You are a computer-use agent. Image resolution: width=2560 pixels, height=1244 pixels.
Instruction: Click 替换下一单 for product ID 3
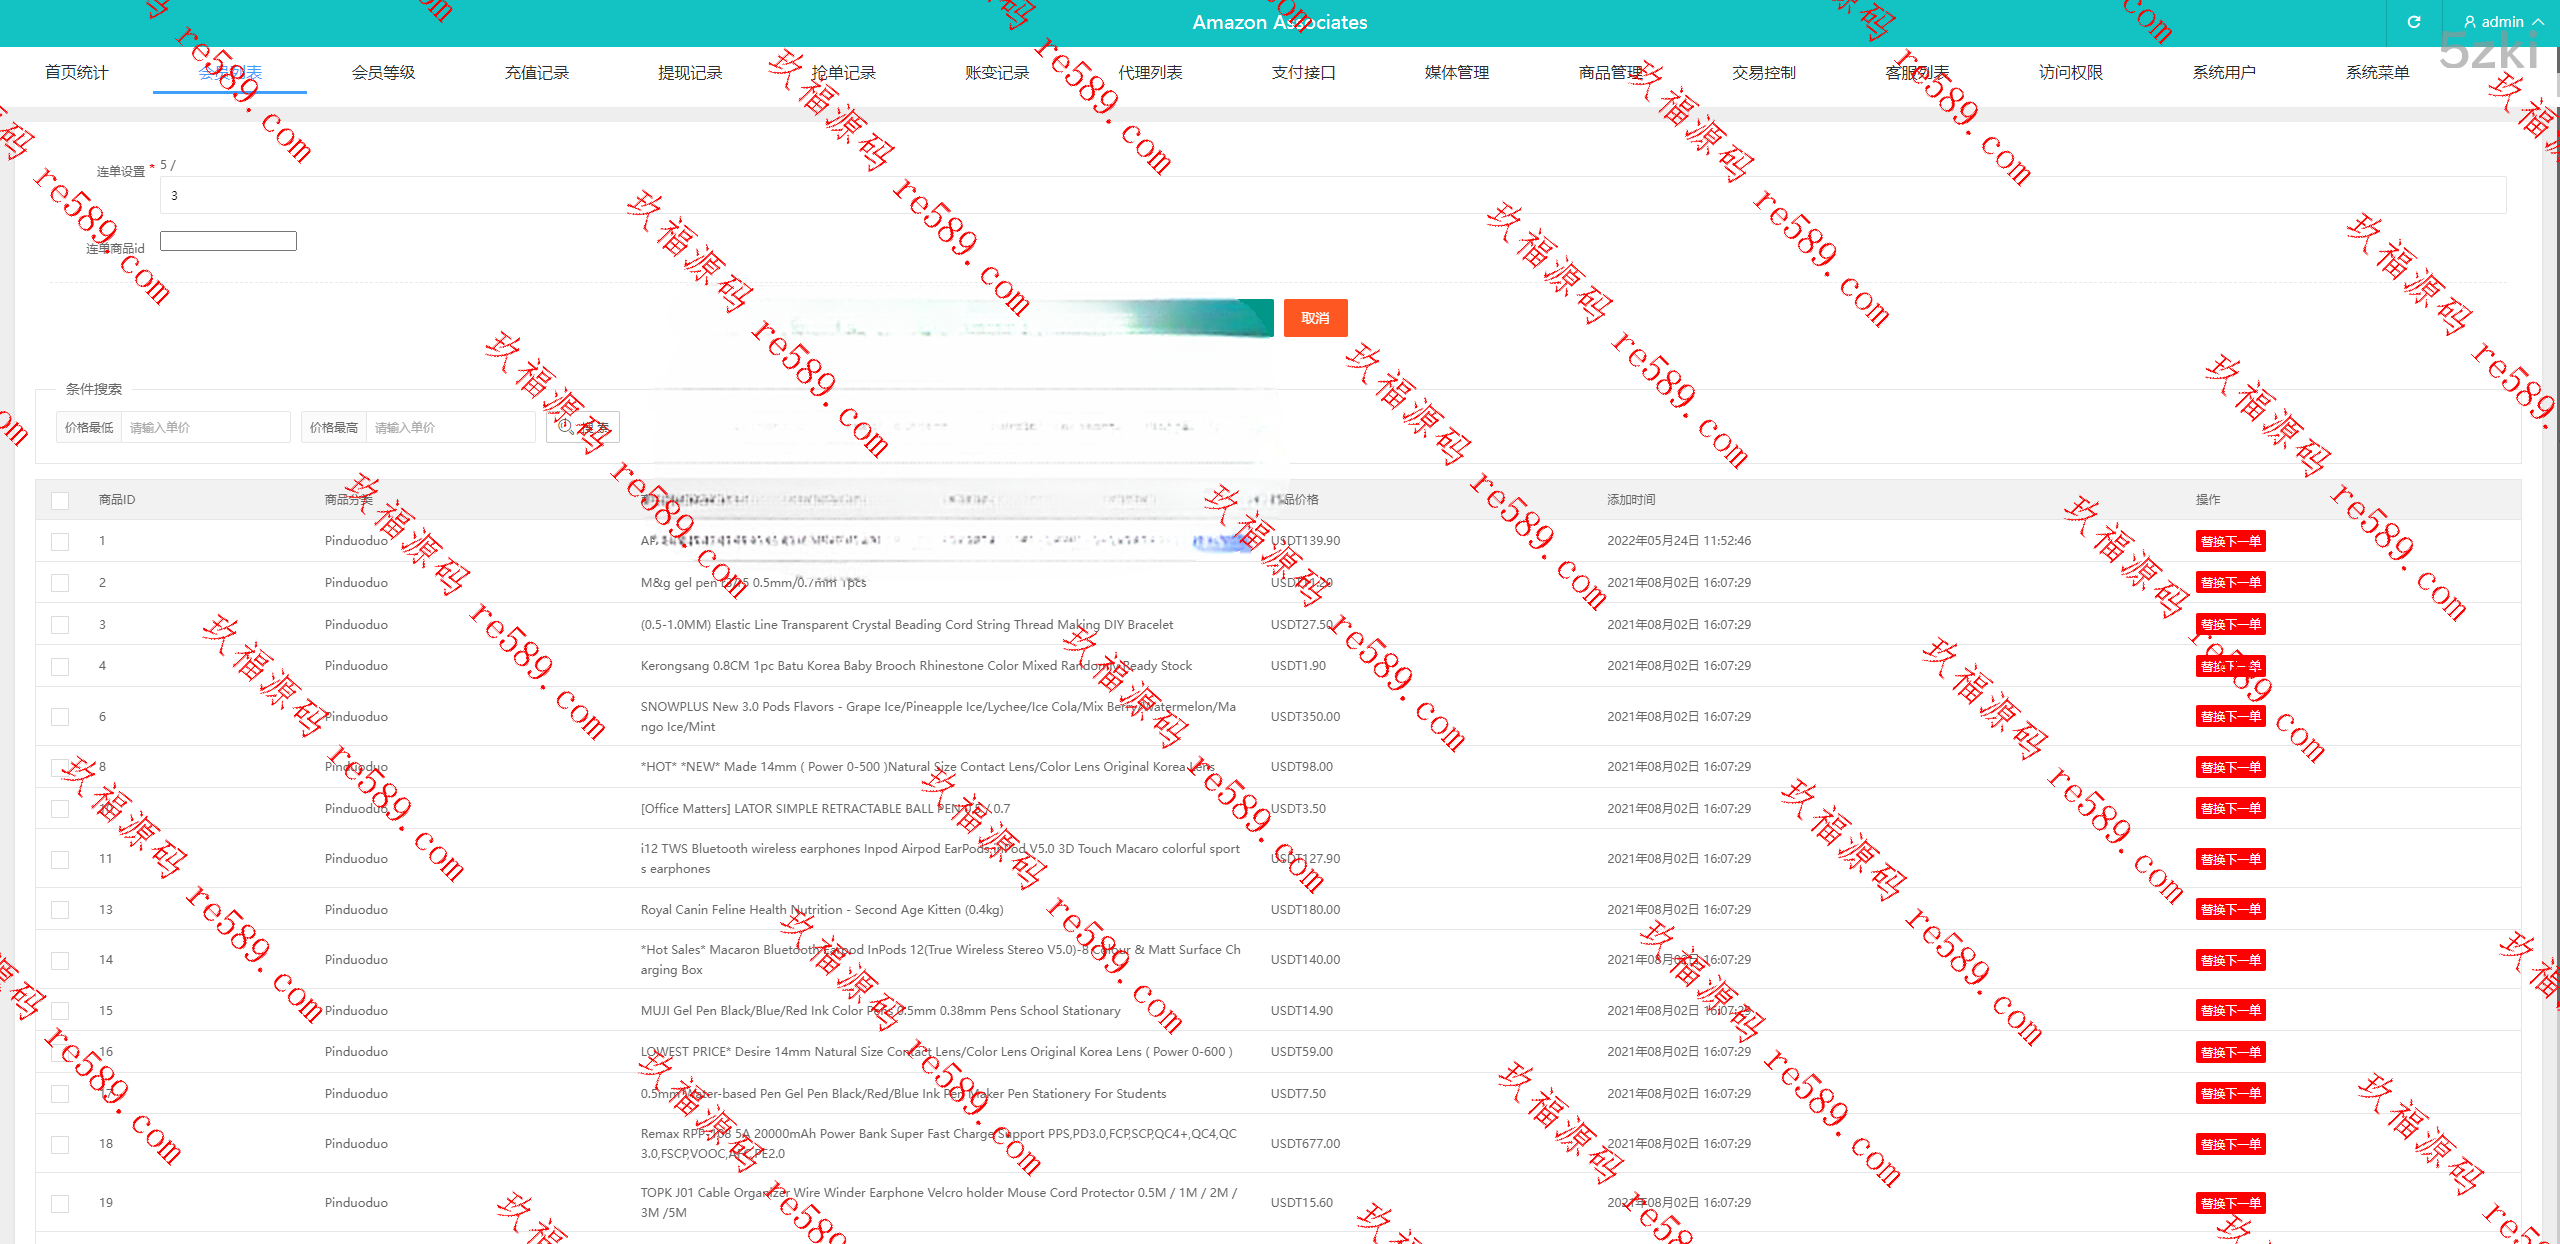(x=2230, y=624)
